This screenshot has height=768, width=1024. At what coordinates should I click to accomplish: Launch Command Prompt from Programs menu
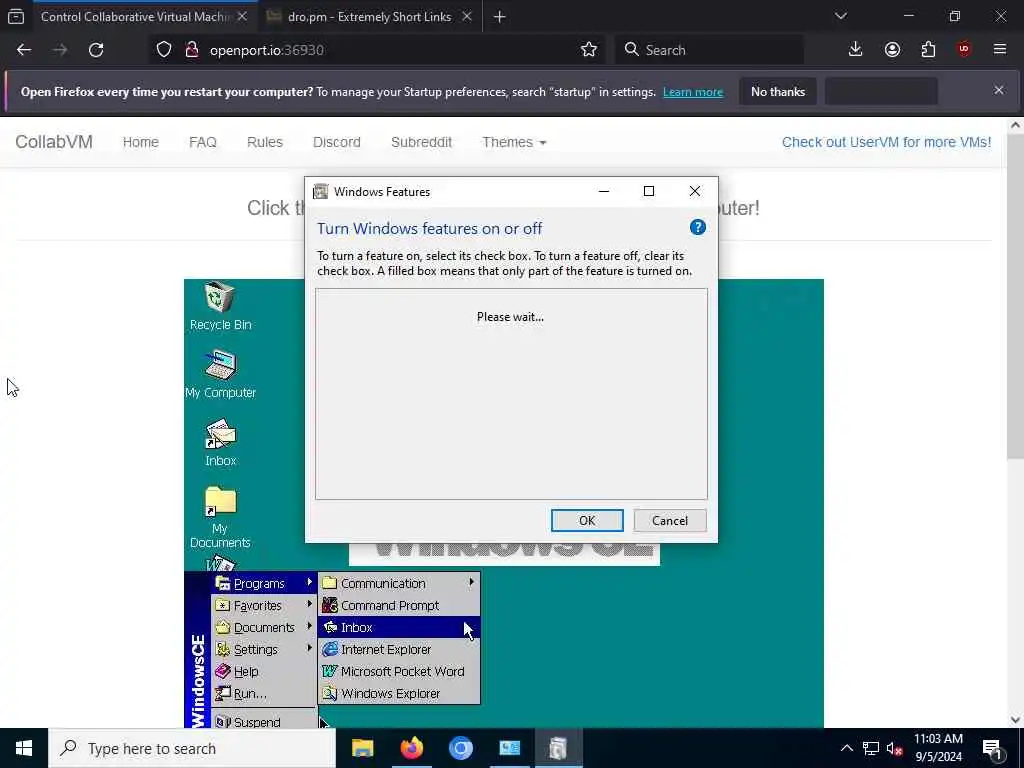[x=399, y=605]
